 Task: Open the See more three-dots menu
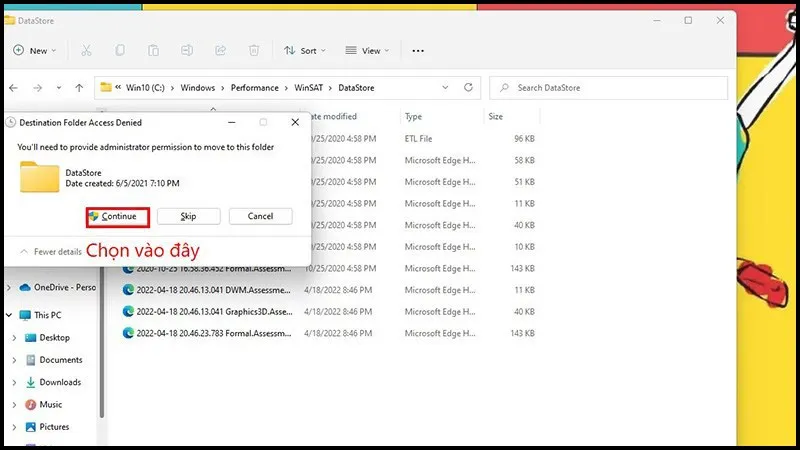coord(418,50)
